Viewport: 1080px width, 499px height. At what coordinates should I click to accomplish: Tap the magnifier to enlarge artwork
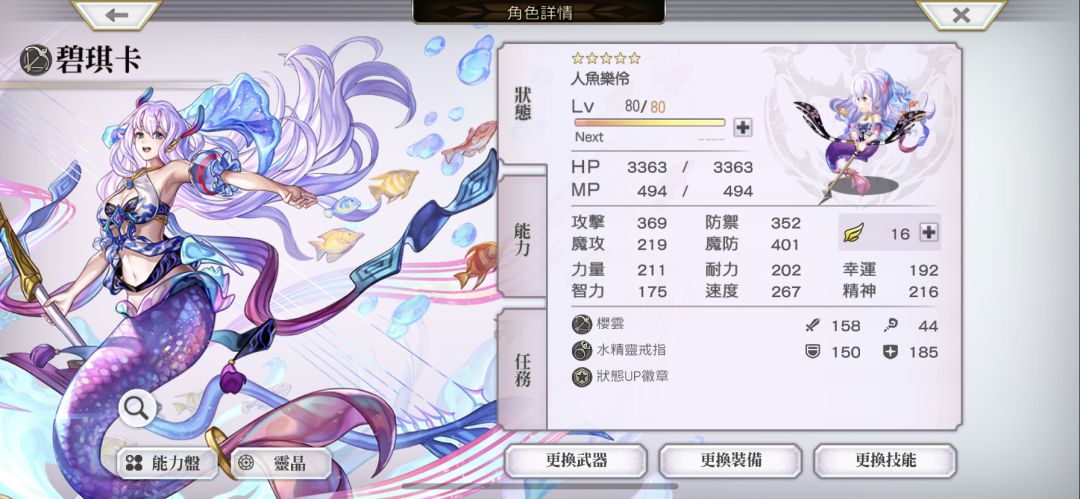(x=136, y=409)
